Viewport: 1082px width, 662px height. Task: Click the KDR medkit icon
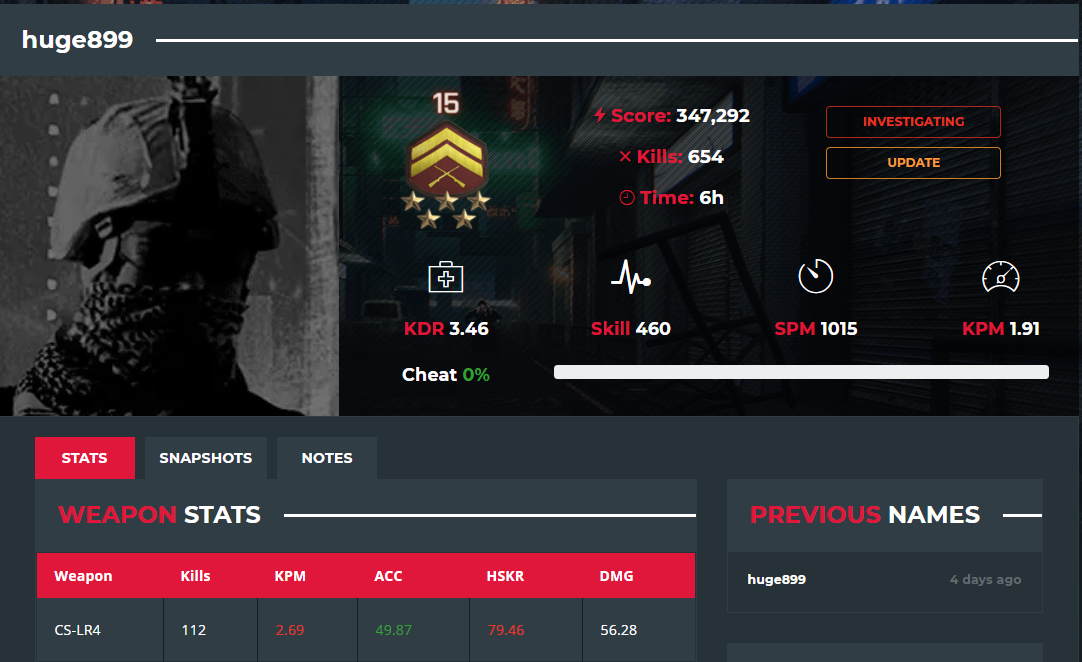446,277
